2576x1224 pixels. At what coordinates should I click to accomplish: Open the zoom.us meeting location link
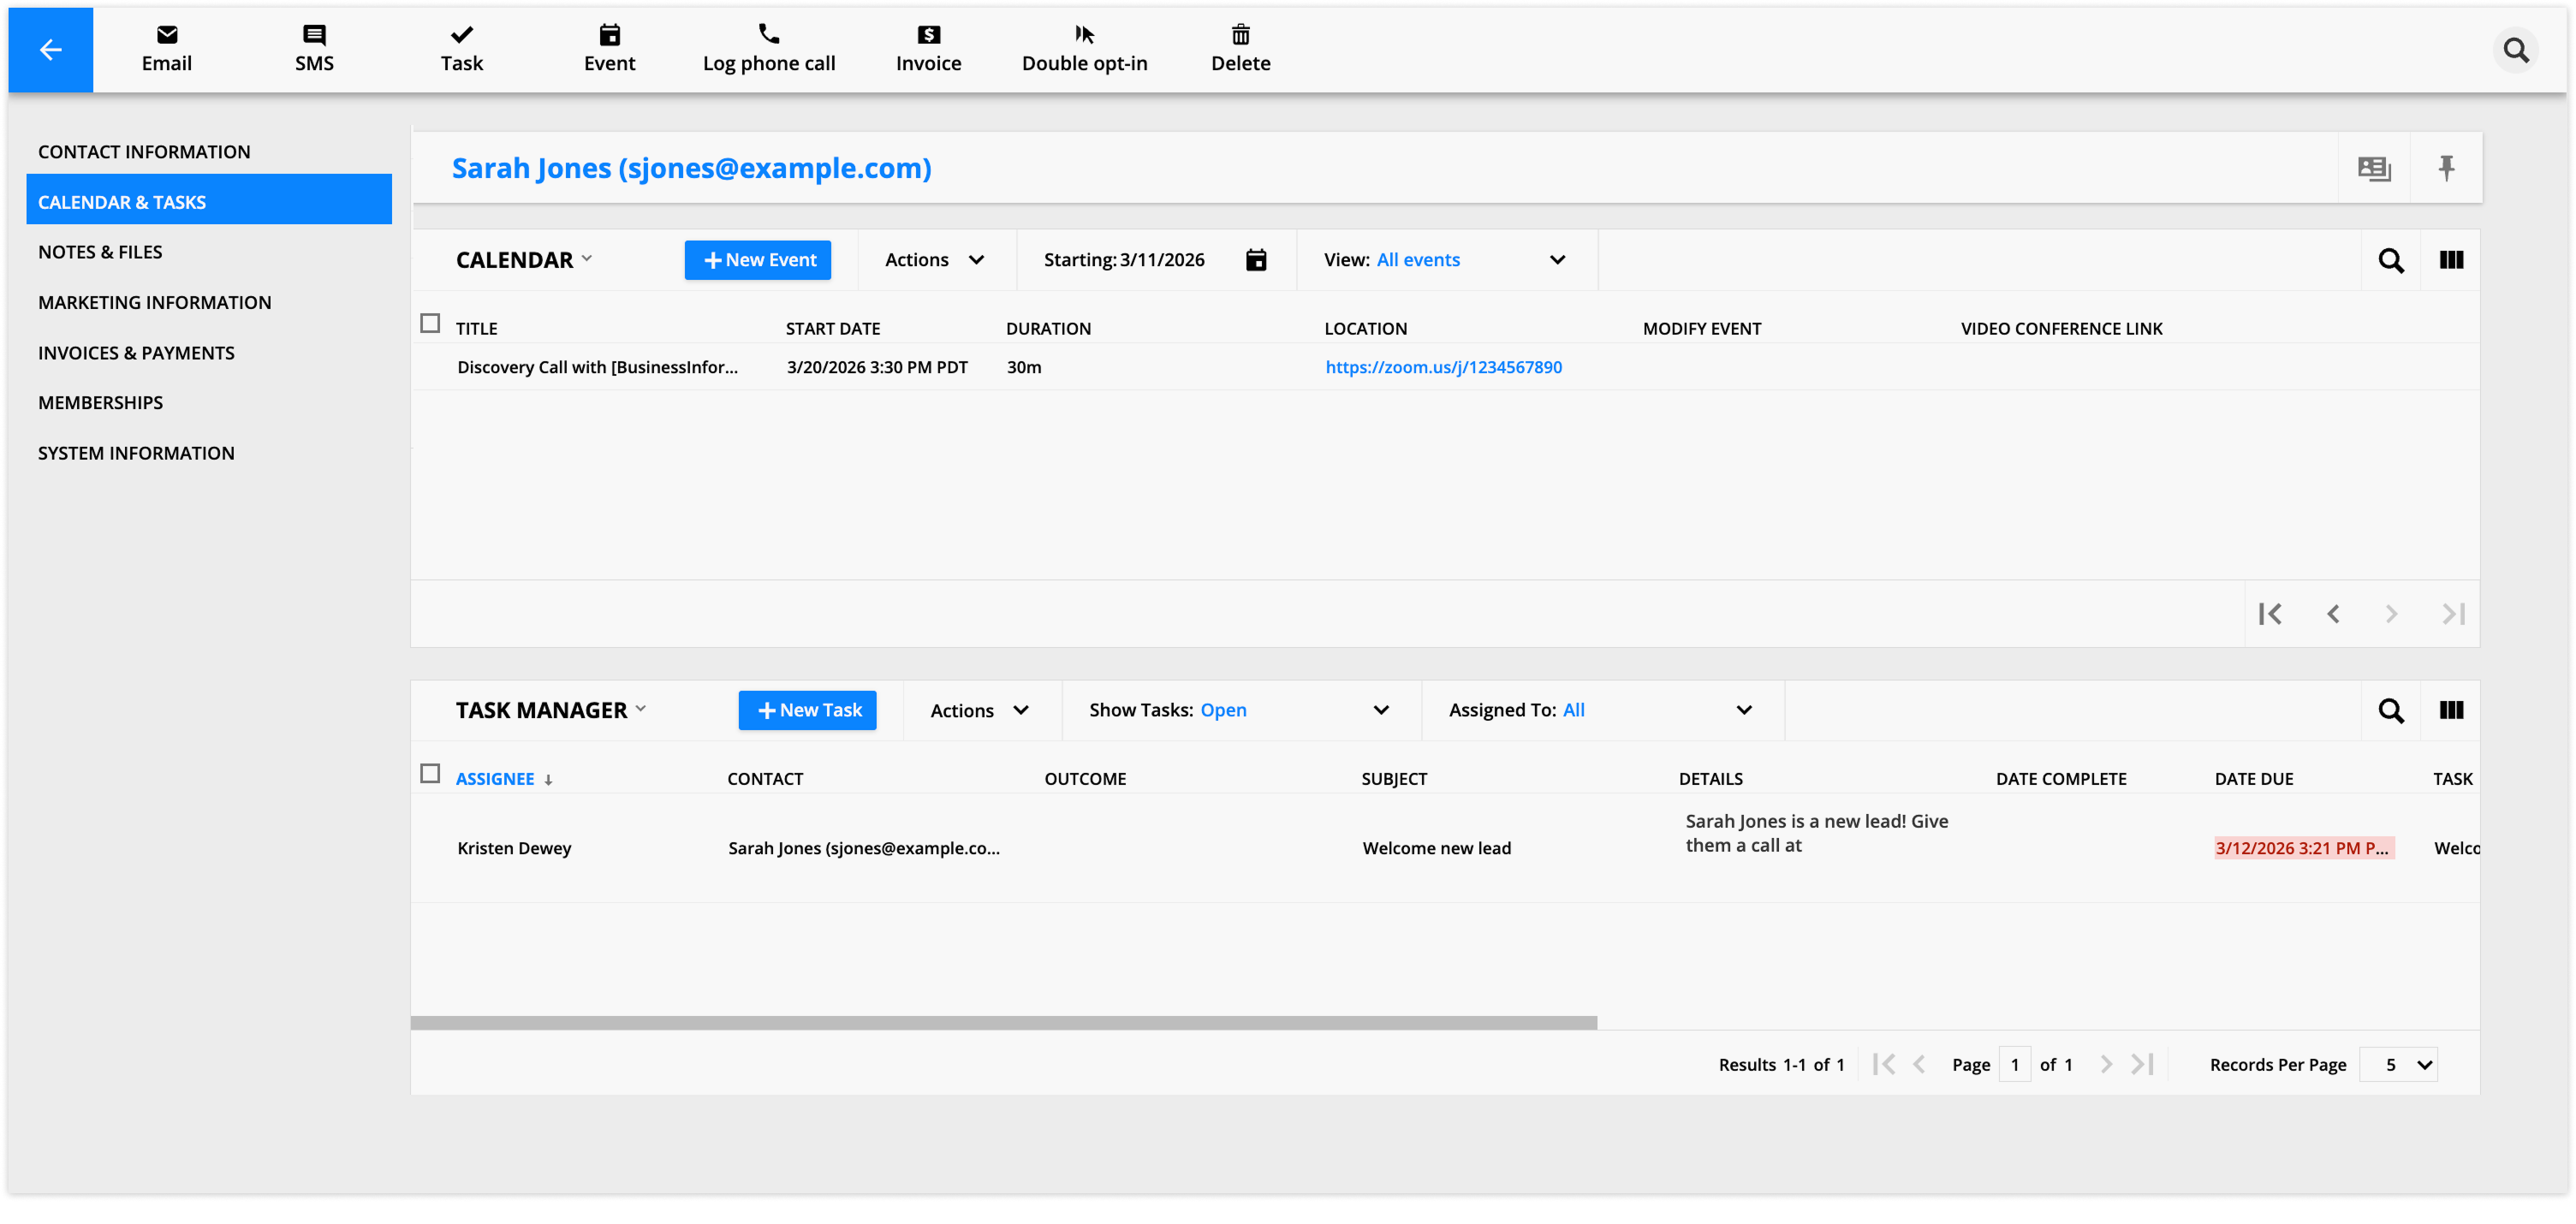click(1443, 367)
